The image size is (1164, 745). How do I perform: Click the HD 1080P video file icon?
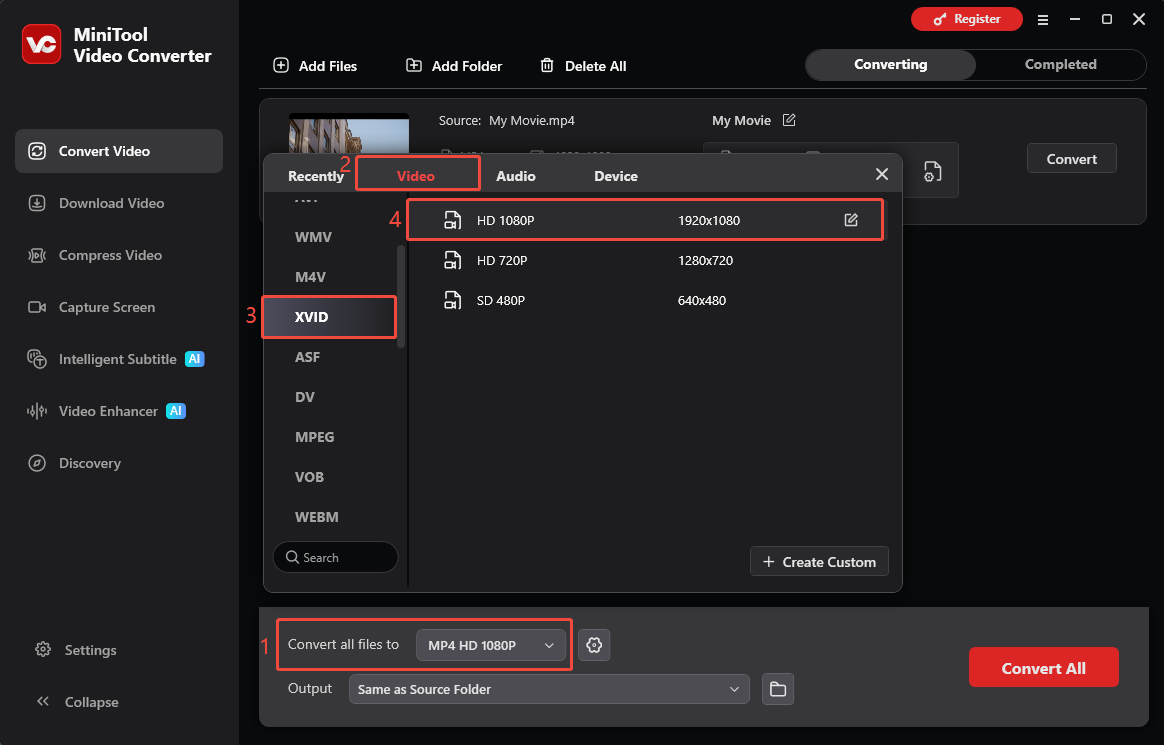click(x=452, y=220)
